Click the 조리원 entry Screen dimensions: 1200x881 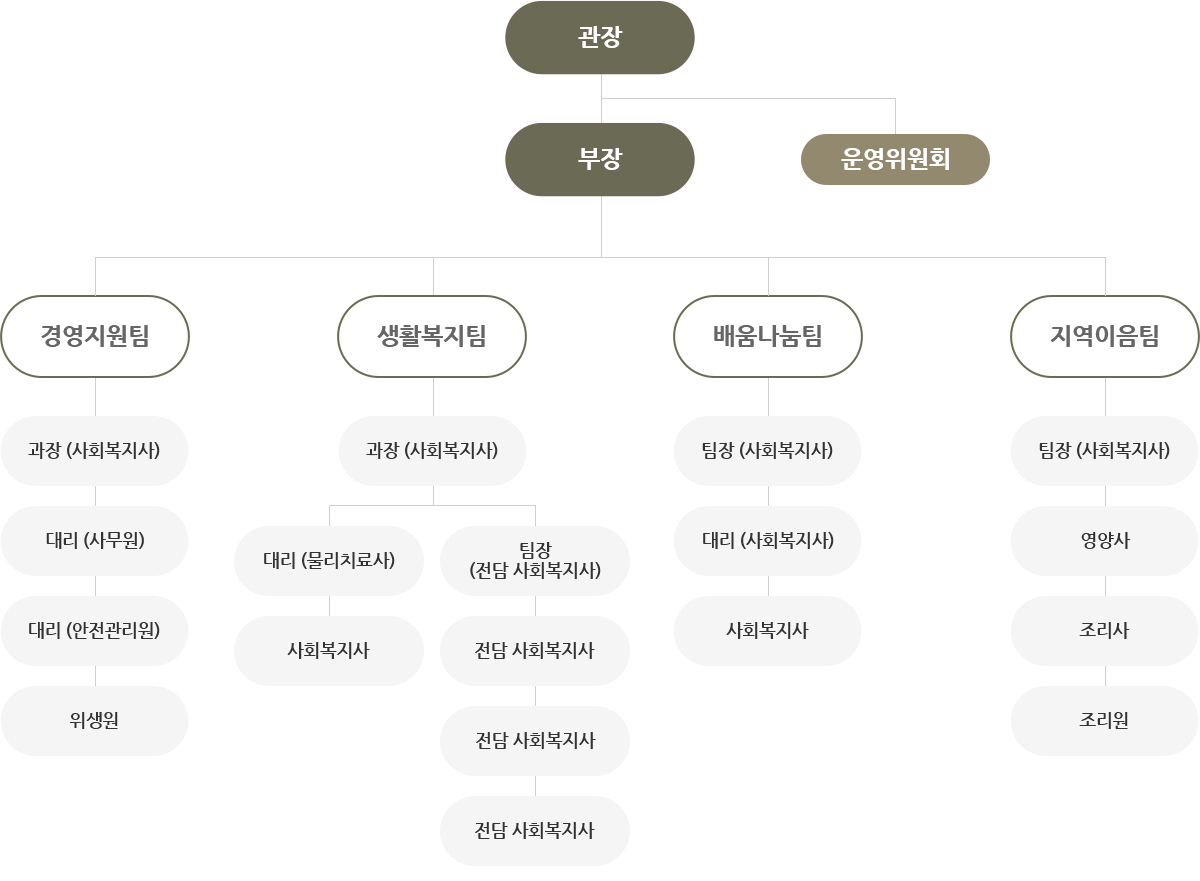coord(1105,721)
